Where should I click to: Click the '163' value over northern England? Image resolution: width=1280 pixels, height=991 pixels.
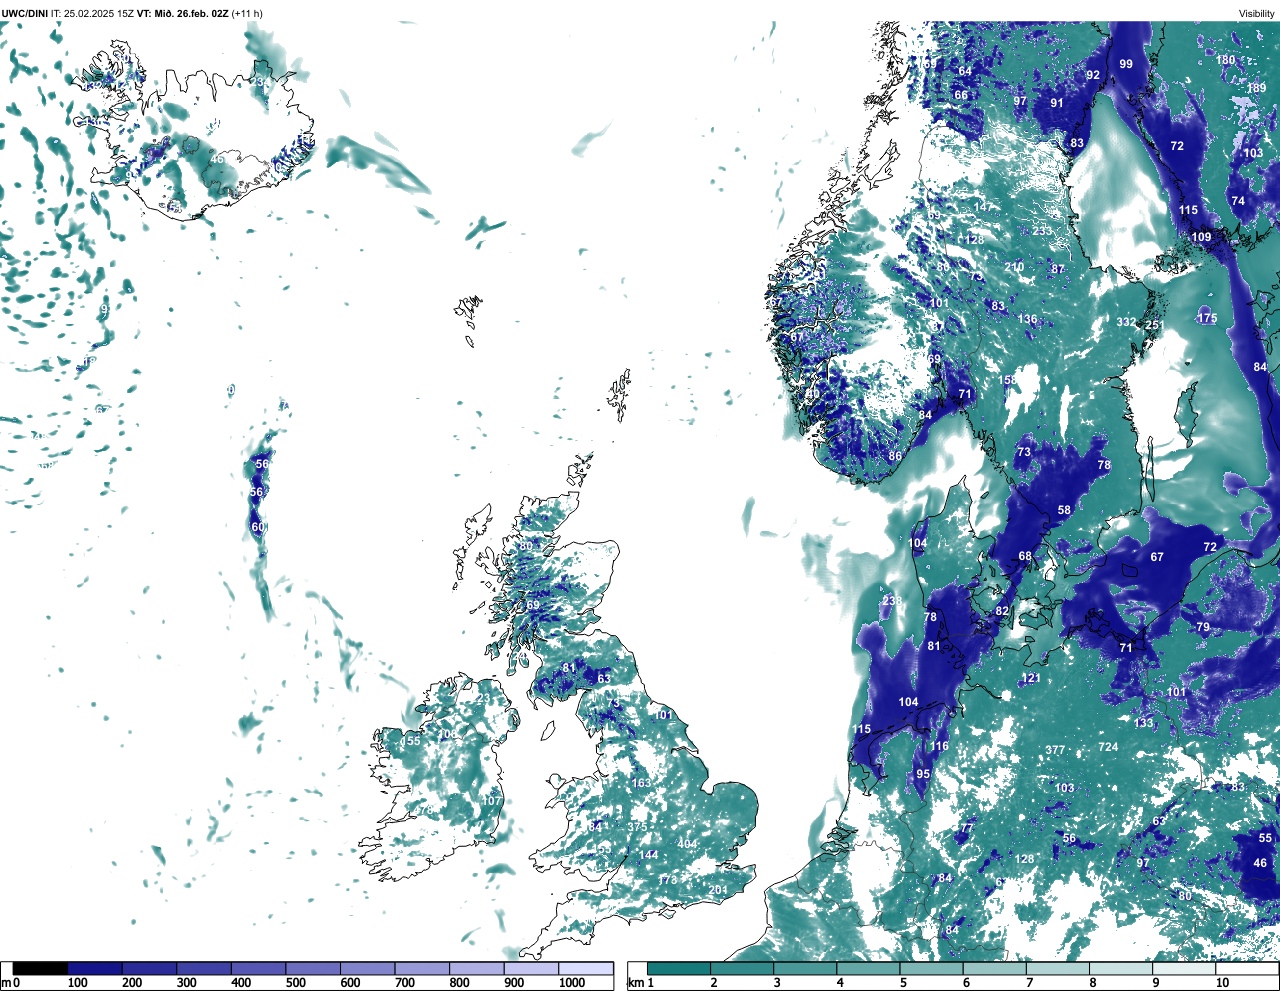[x=641, y=783]
